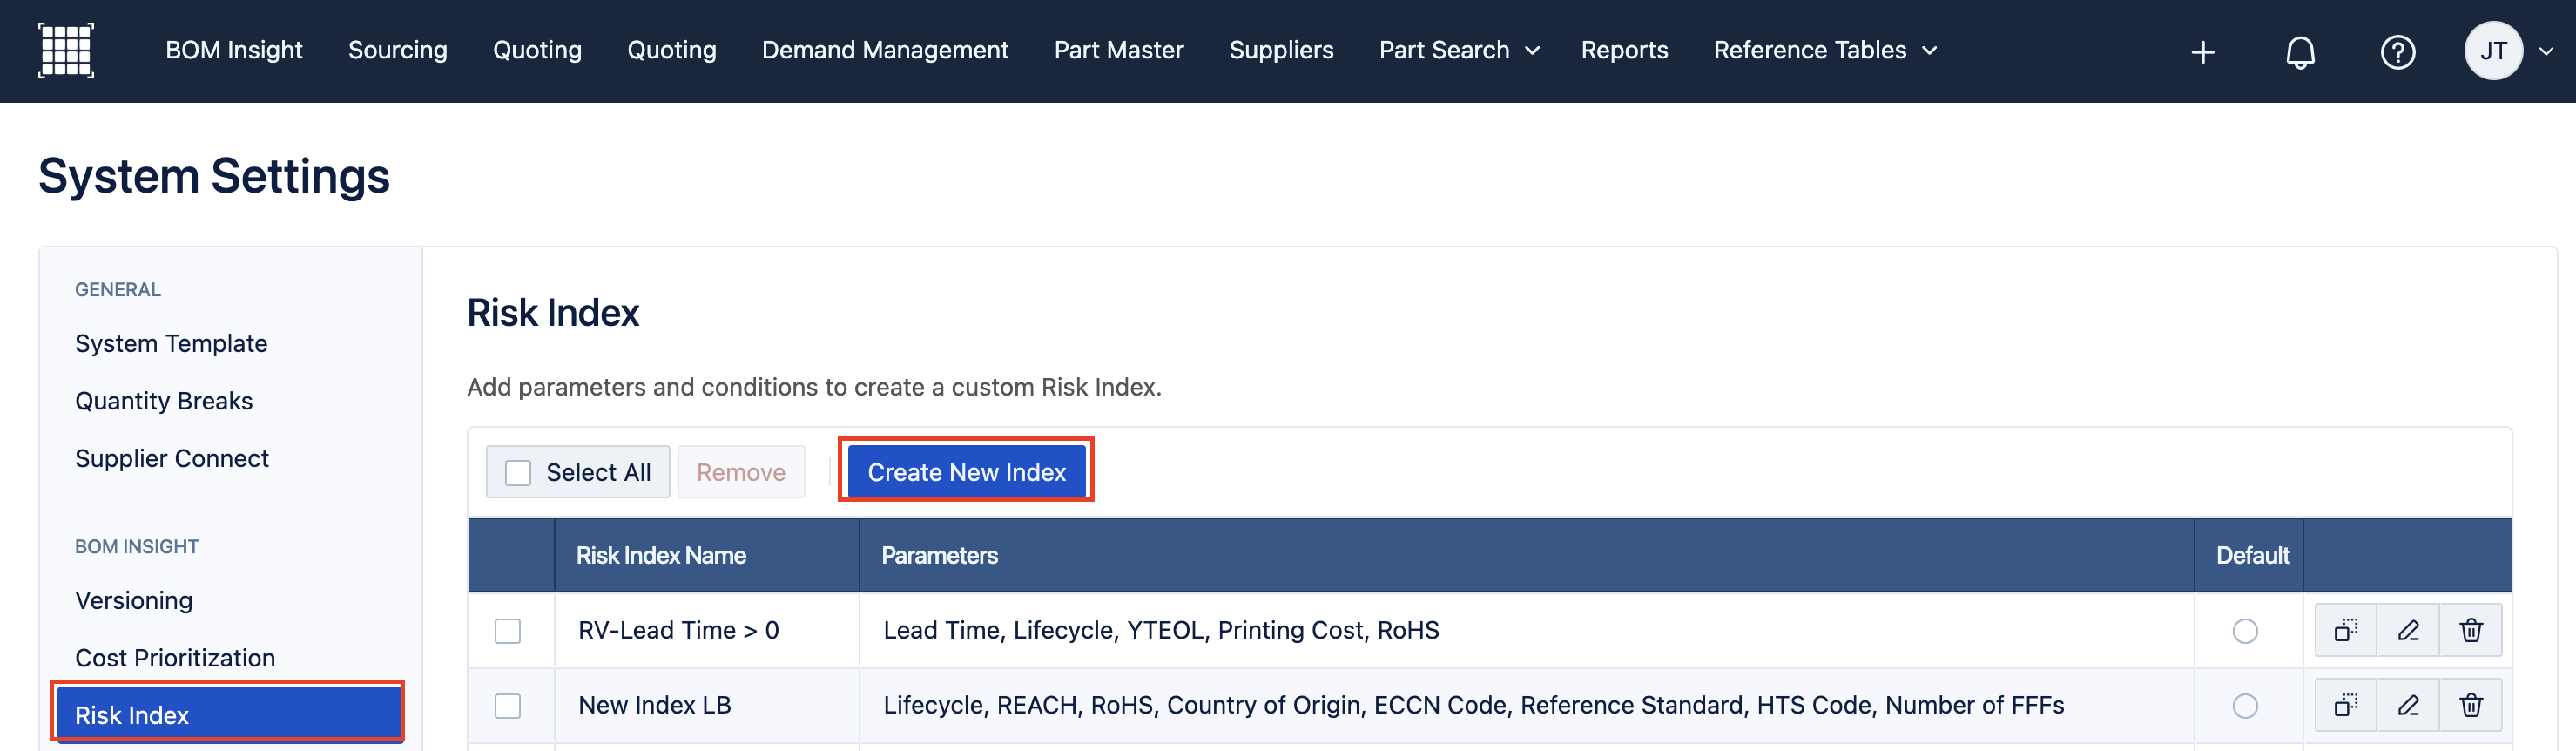Click the plus add icon in header
The height and width of the screenshot is (751, 2576).
(2203, 52)
